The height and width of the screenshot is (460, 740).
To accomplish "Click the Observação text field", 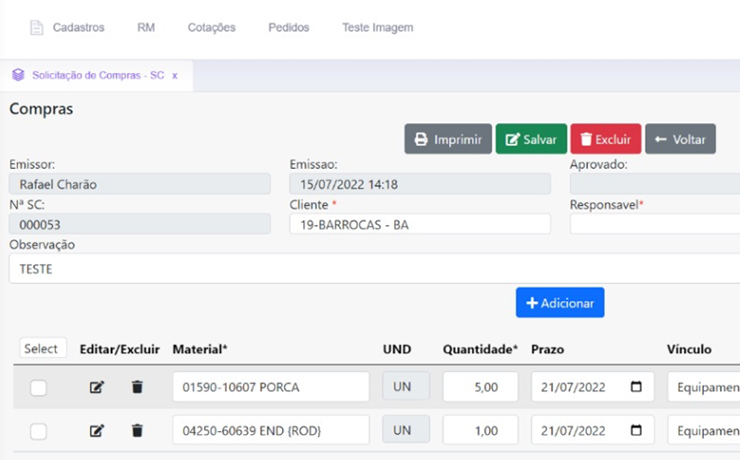I will [370, 269].
